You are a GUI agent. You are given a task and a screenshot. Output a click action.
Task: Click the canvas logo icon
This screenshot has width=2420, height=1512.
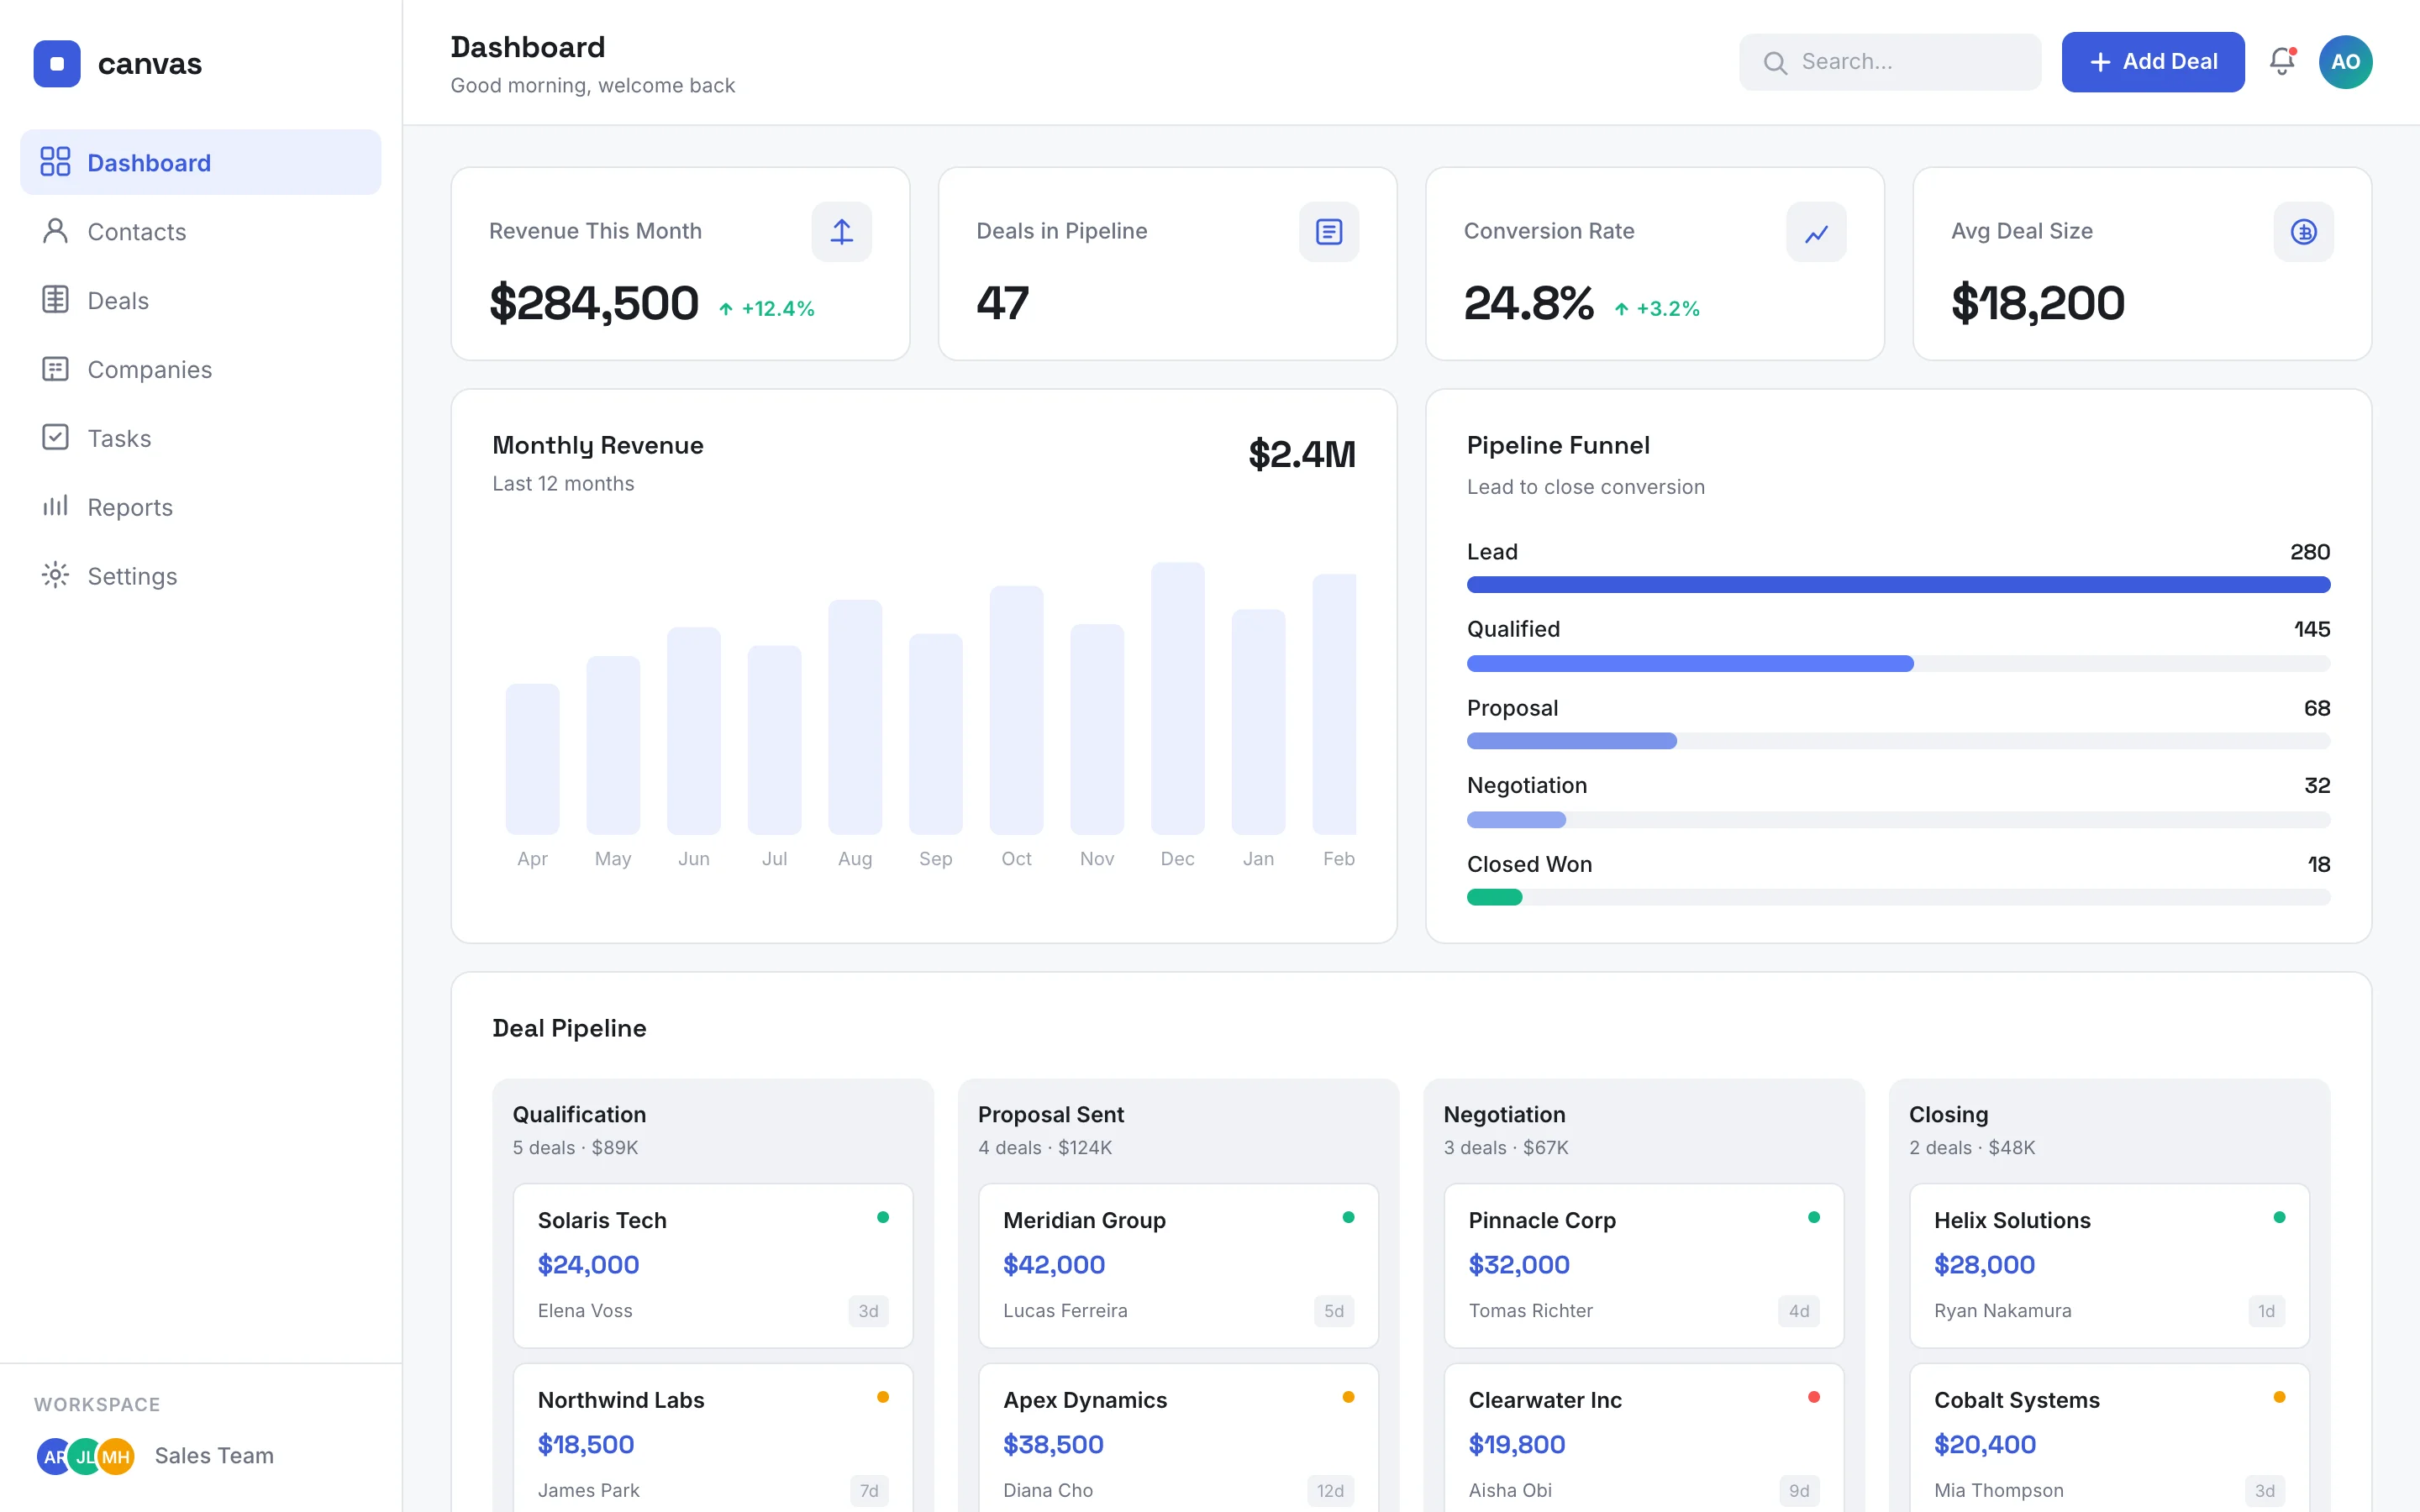(57, 63)
